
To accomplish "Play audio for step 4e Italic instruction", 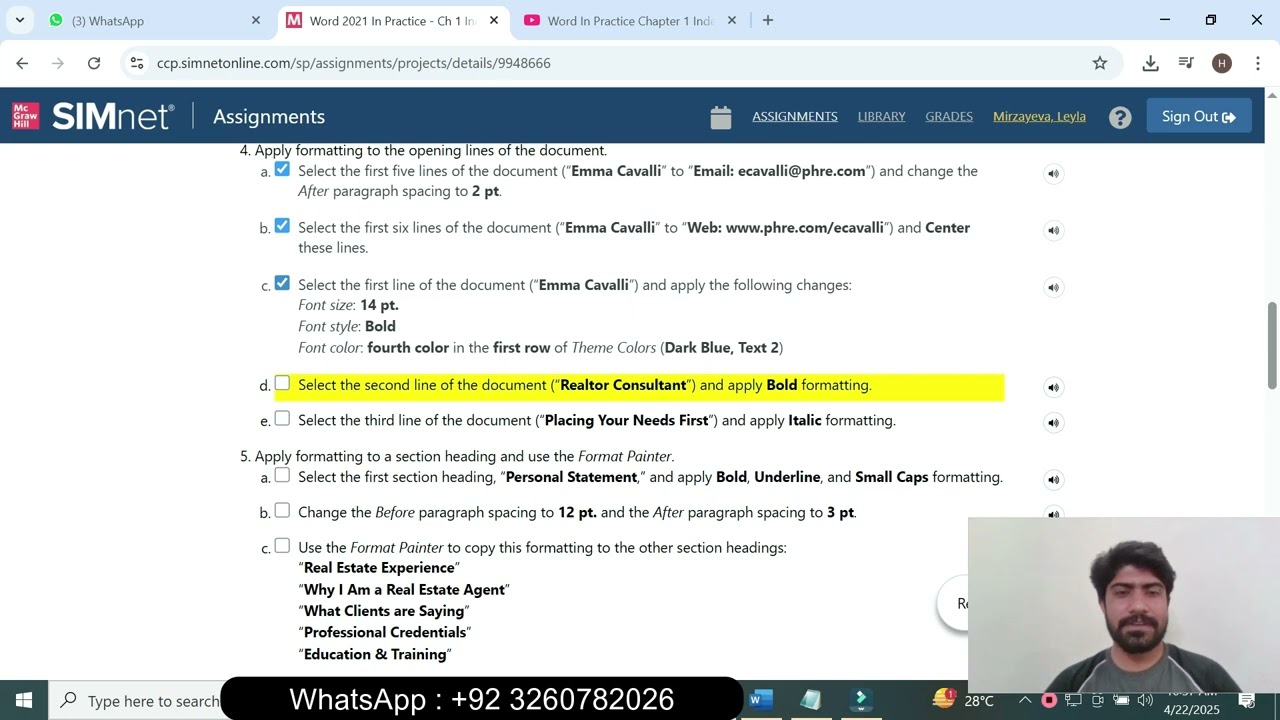I will pos(1053,423).
